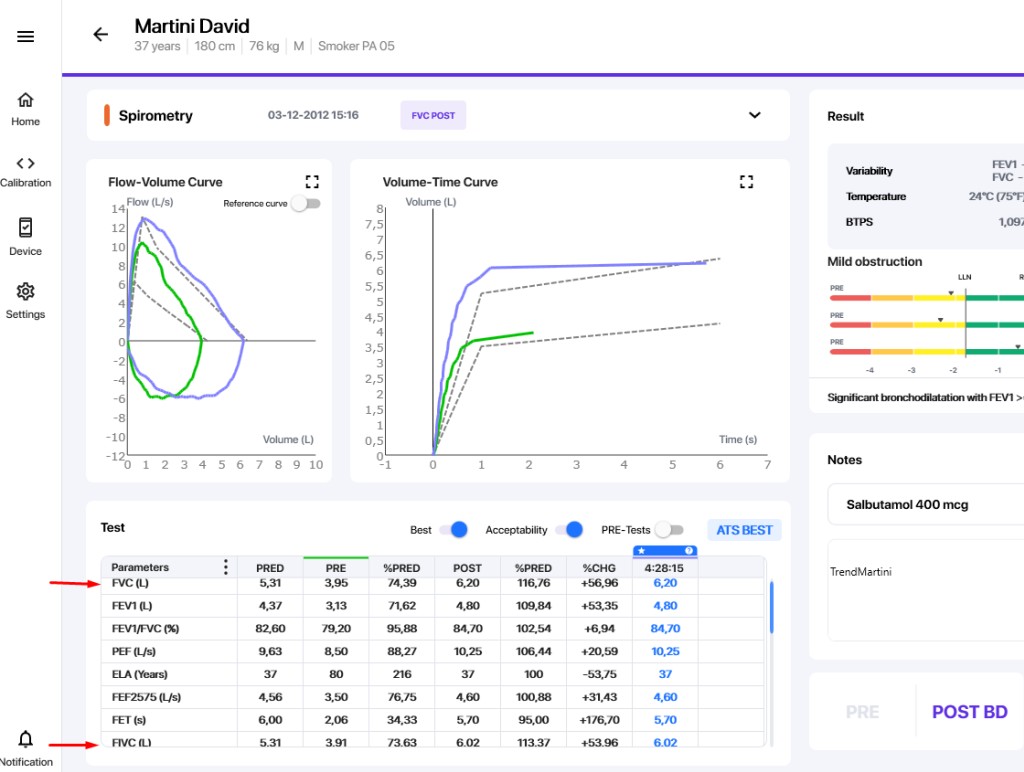Turn off Acceptability toggle
The image size is (1024, 772).
pos(568,530)
